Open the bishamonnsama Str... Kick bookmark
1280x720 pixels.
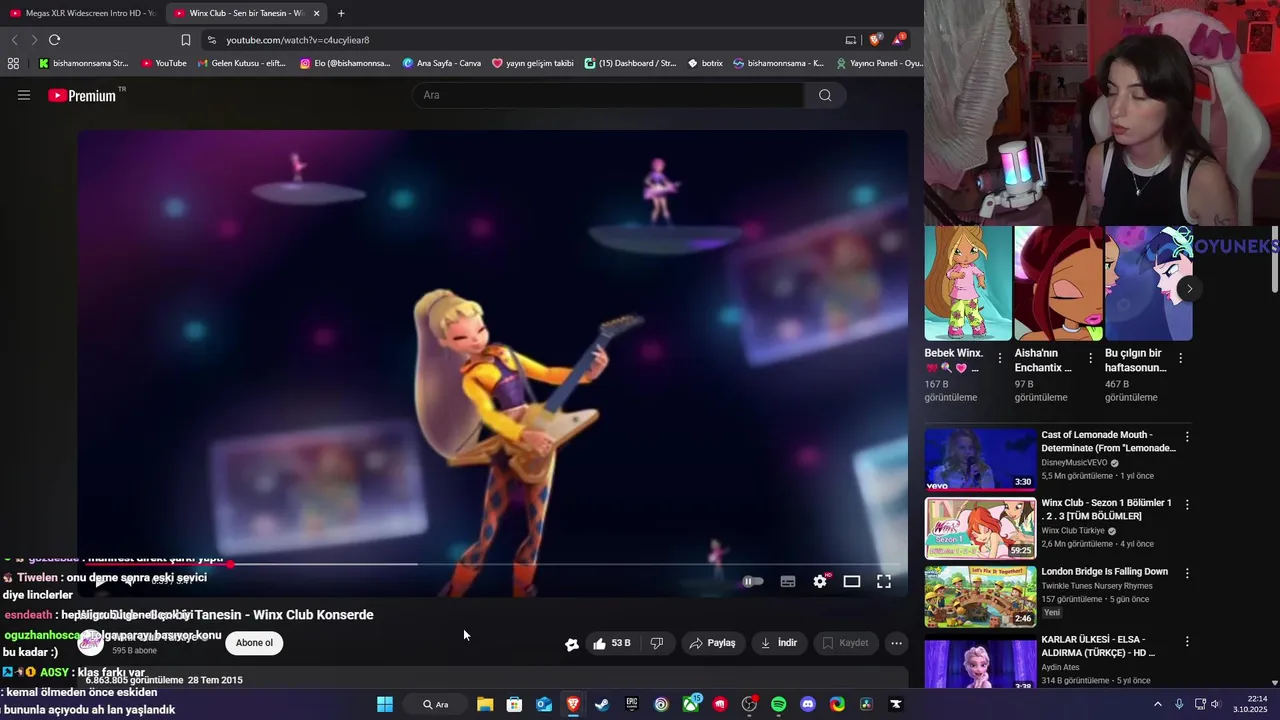83,63
